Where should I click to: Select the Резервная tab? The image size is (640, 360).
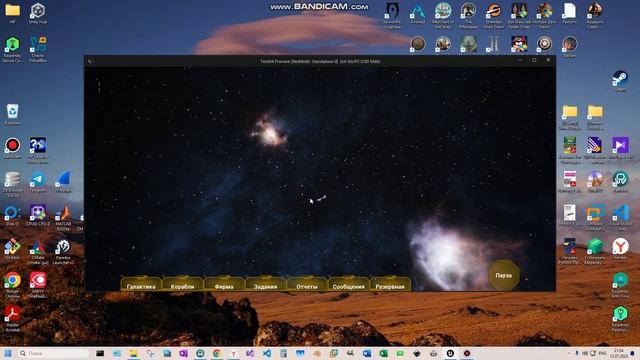pos(390,284)
